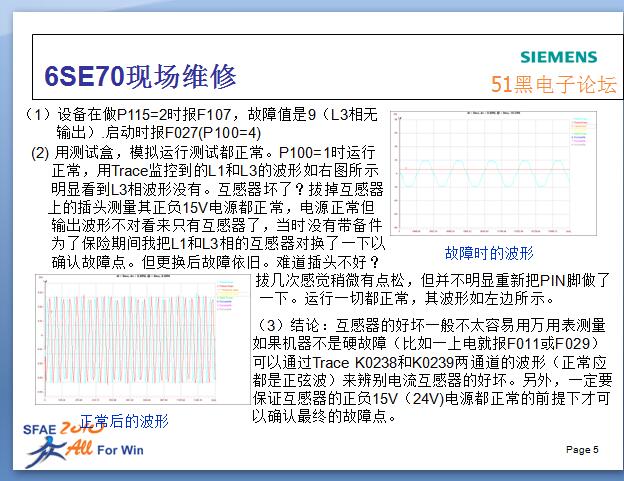The image size is (624, 481).
Task: Select line "以确认最终的故障点。"
Action: coord(324,416)
